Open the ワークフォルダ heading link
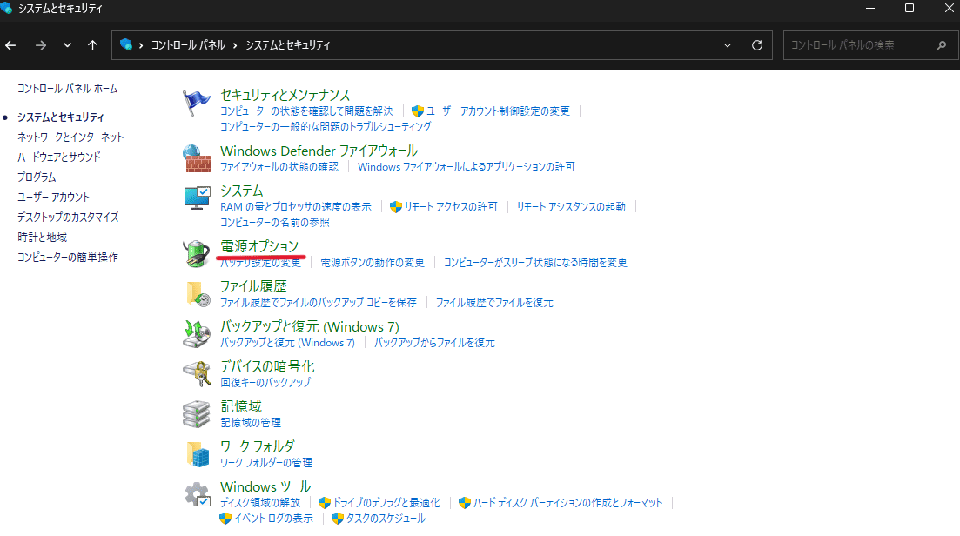Image resolution: width=960 pixels, height=536 pixels. point(257,447)
